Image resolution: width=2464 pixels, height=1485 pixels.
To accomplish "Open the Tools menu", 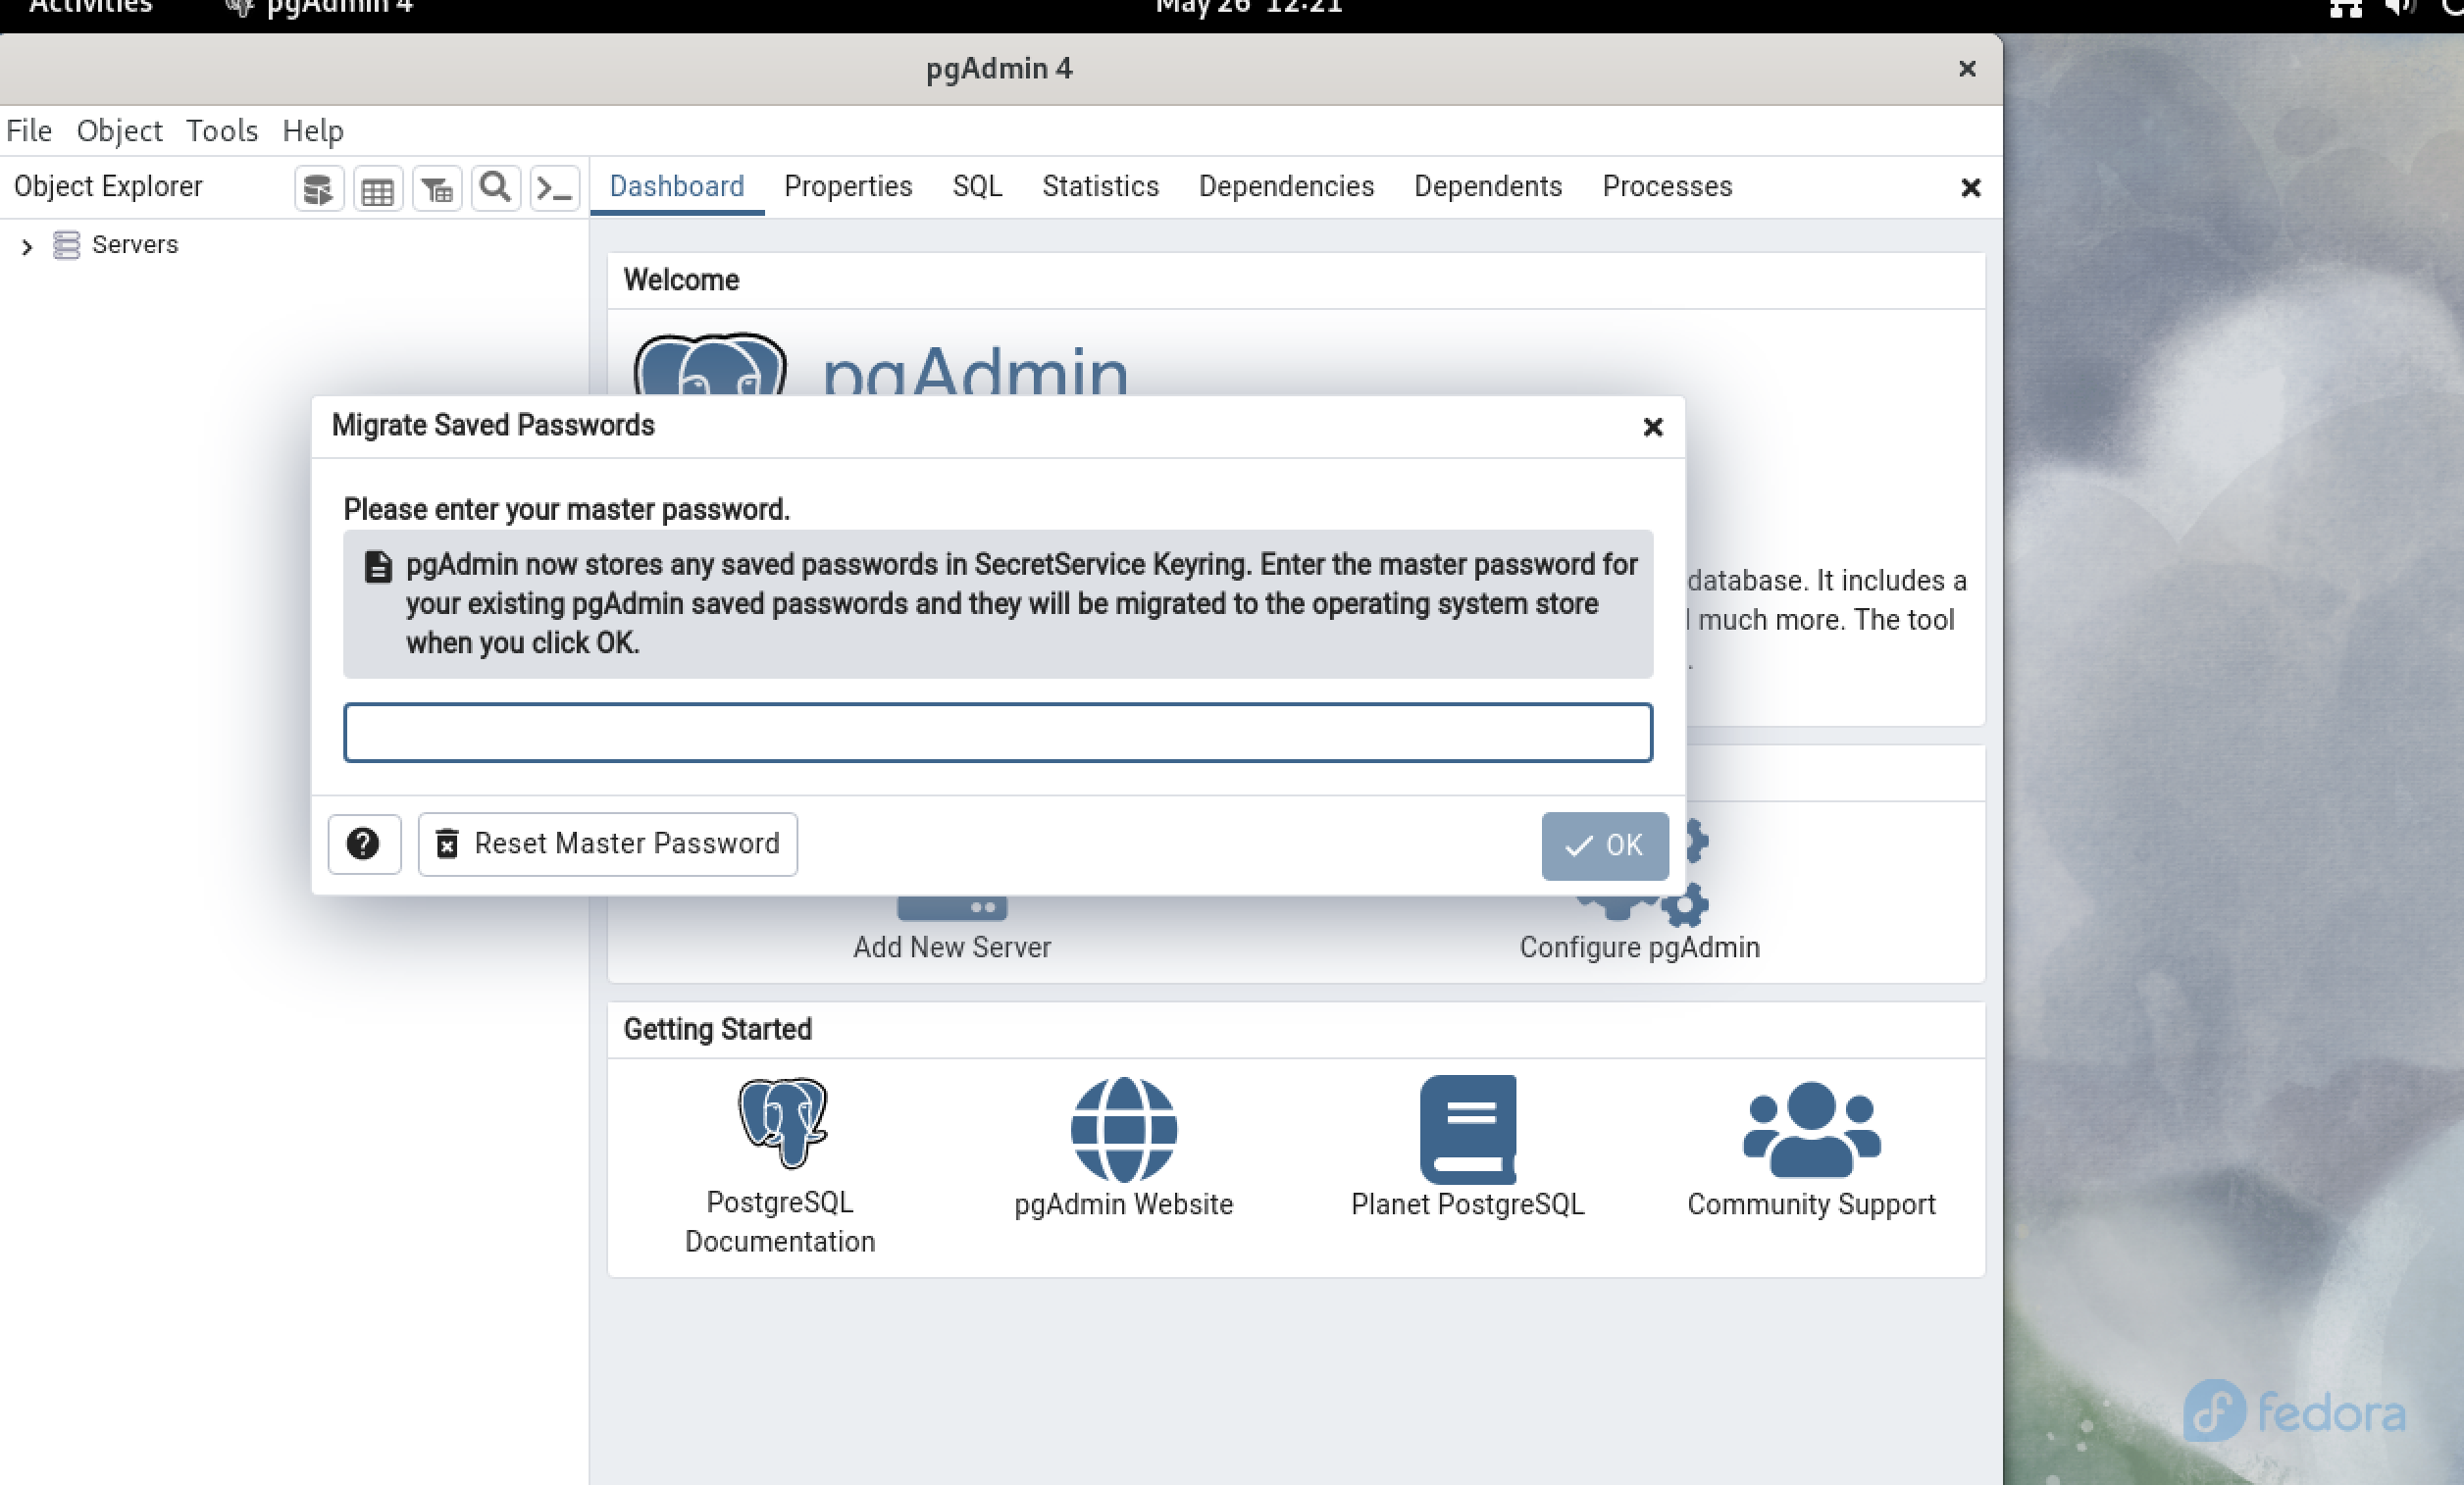I will [x=221, y=130].
